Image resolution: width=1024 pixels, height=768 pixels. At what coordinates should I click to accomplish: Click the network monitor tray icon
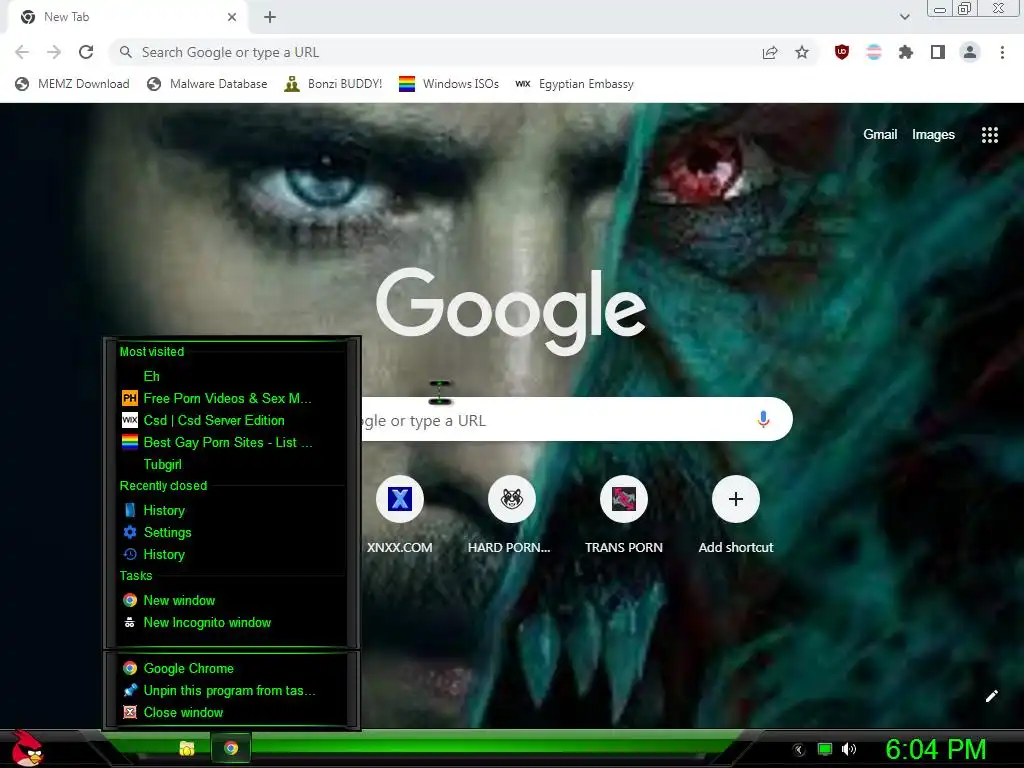pos(825,749)
